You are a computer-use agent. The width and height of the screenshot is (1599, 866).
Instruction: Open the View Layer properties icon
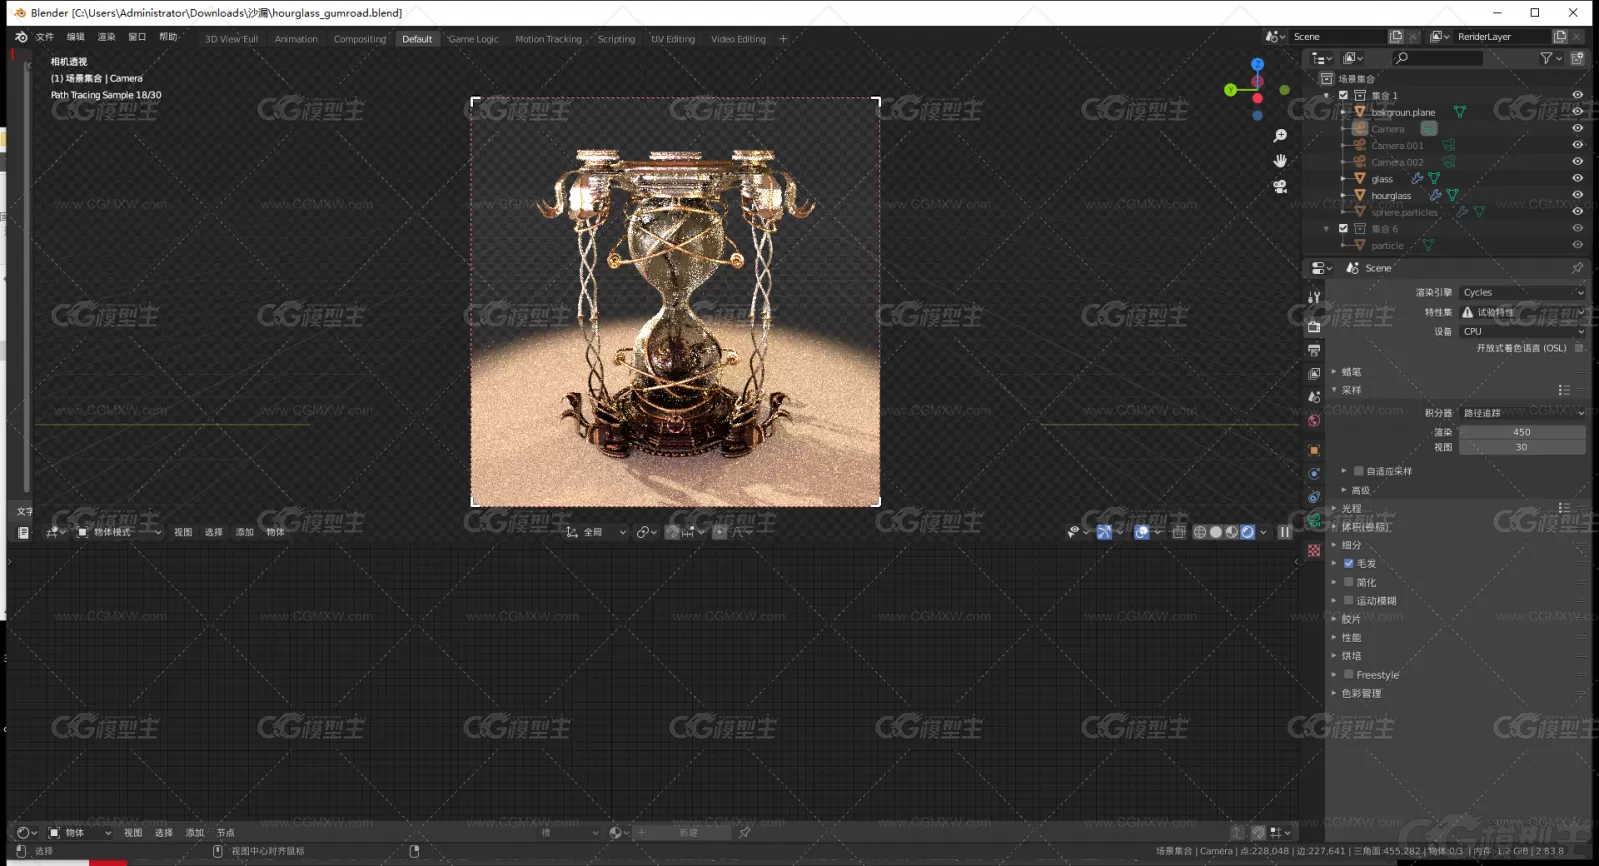[1314, 373]
